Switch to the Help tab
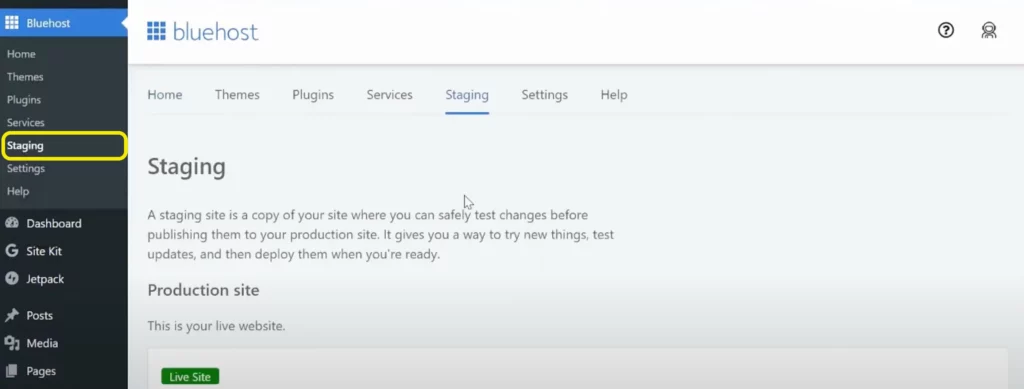Screen dimensions: 1024x389 pyautogui.click(x=614, y=95)
